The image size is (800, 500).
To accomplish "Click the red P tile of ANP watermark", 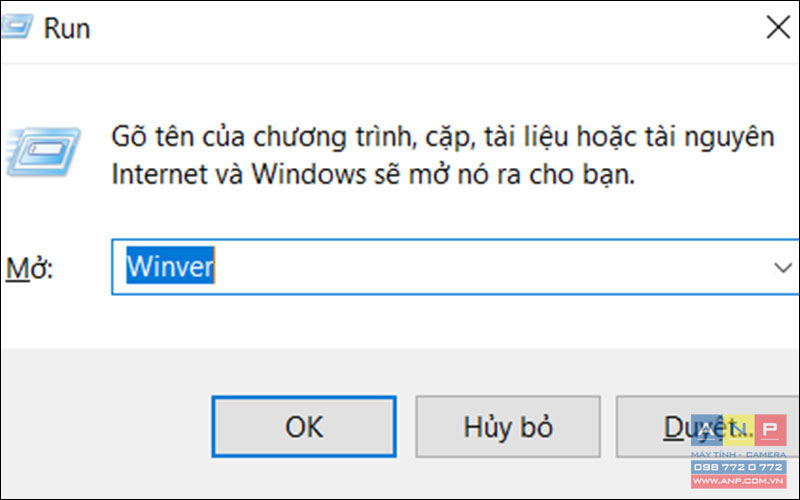I will (x=770, y=431).
